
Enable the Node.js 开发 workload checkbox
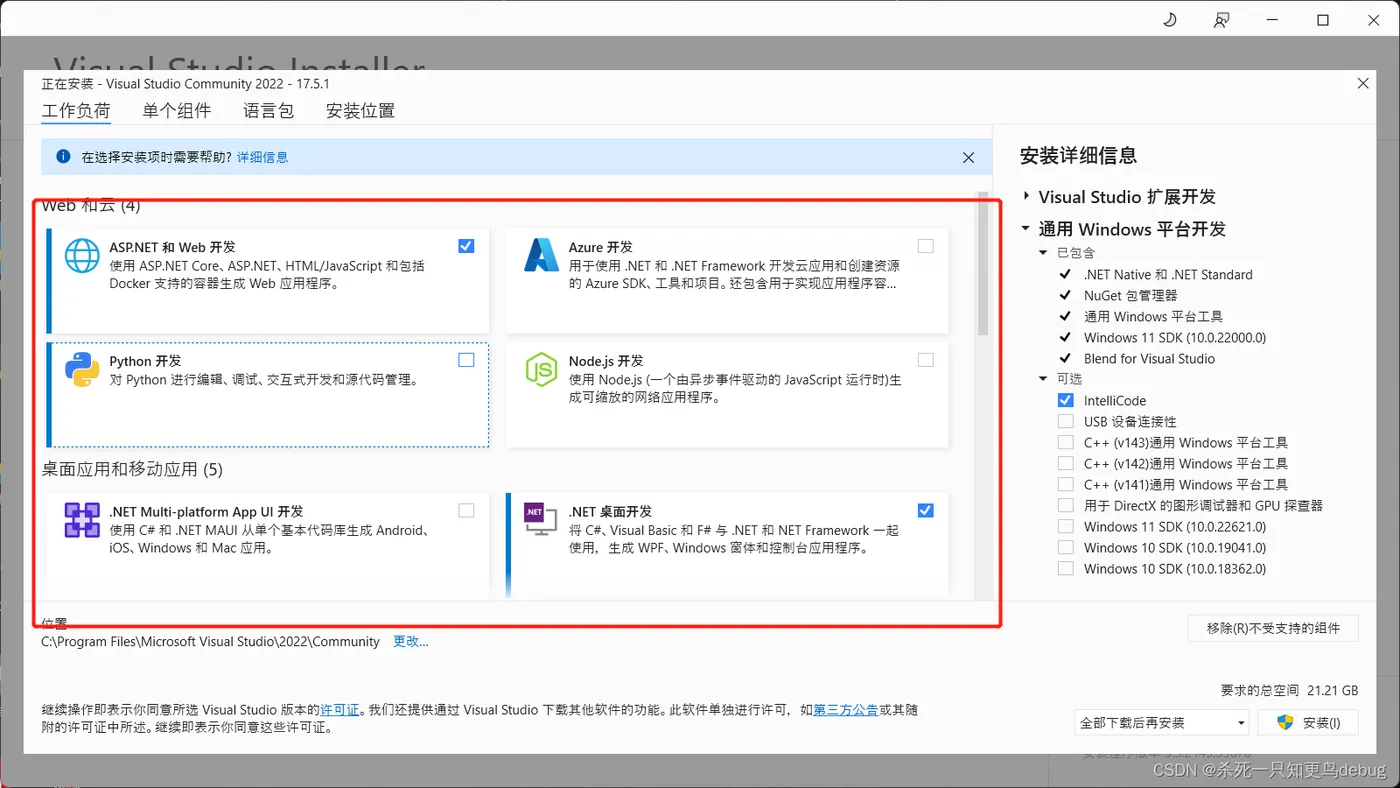(926, 360)
